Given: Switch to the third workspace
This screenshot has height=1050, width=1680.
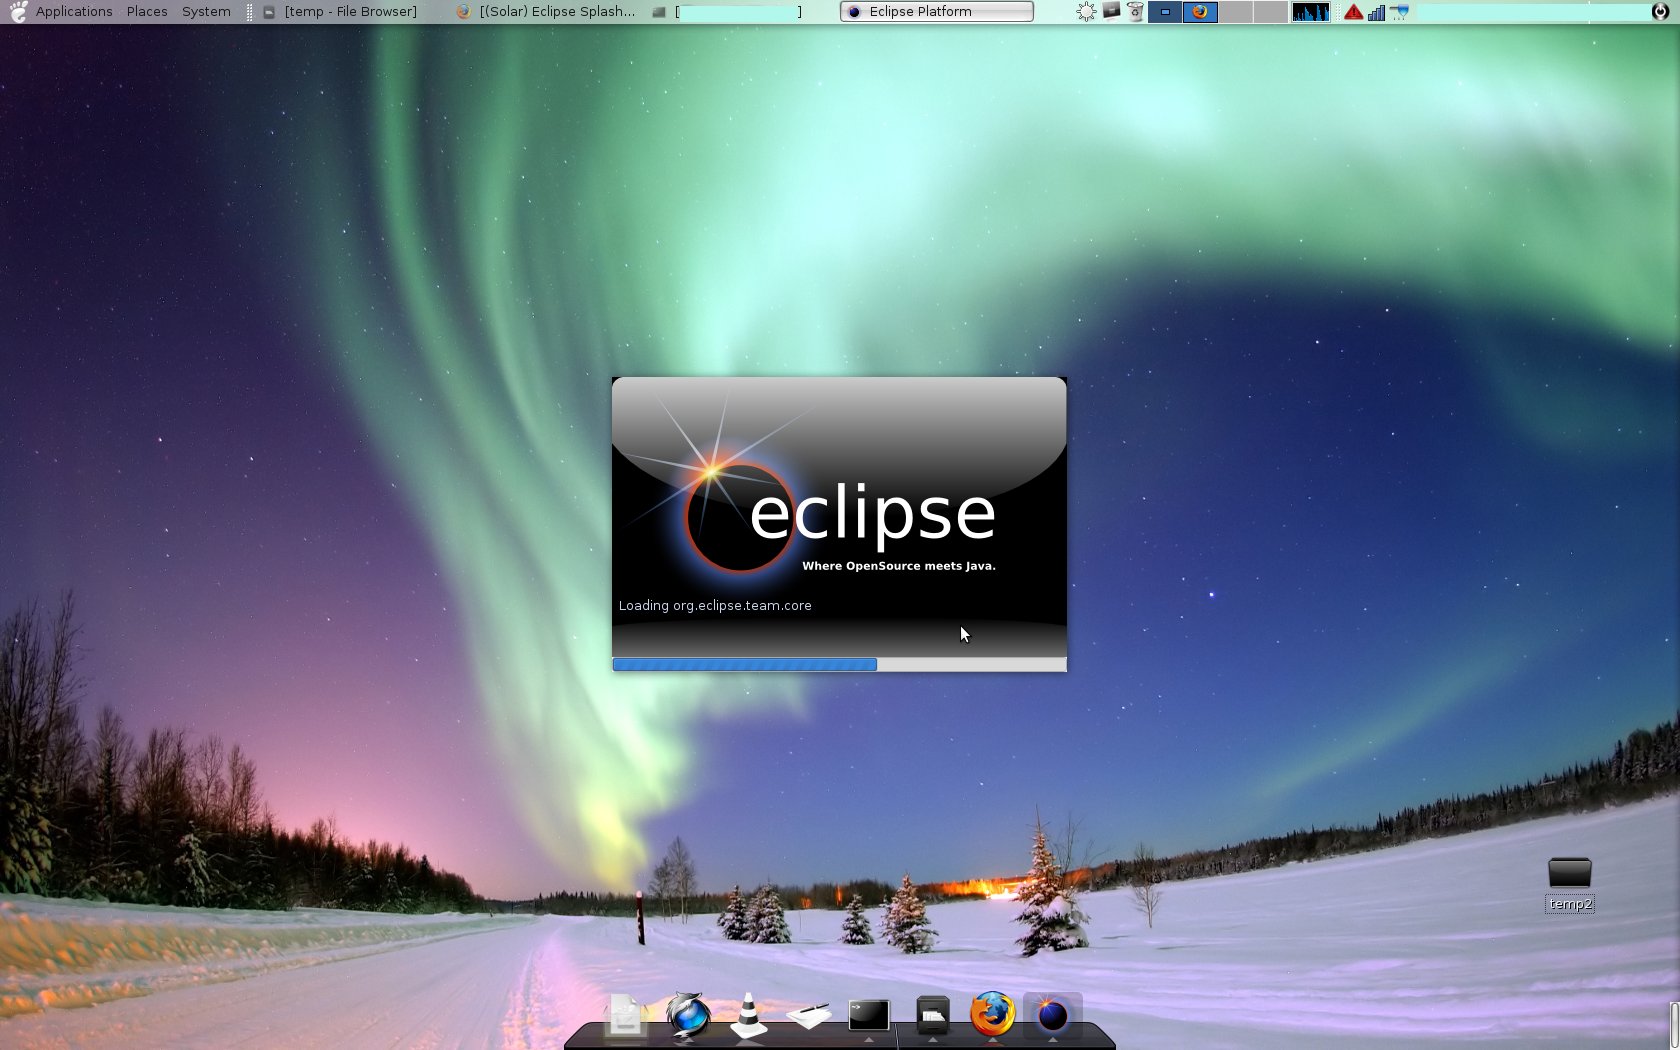Looking at the screenshot, I should (1235, 12).
